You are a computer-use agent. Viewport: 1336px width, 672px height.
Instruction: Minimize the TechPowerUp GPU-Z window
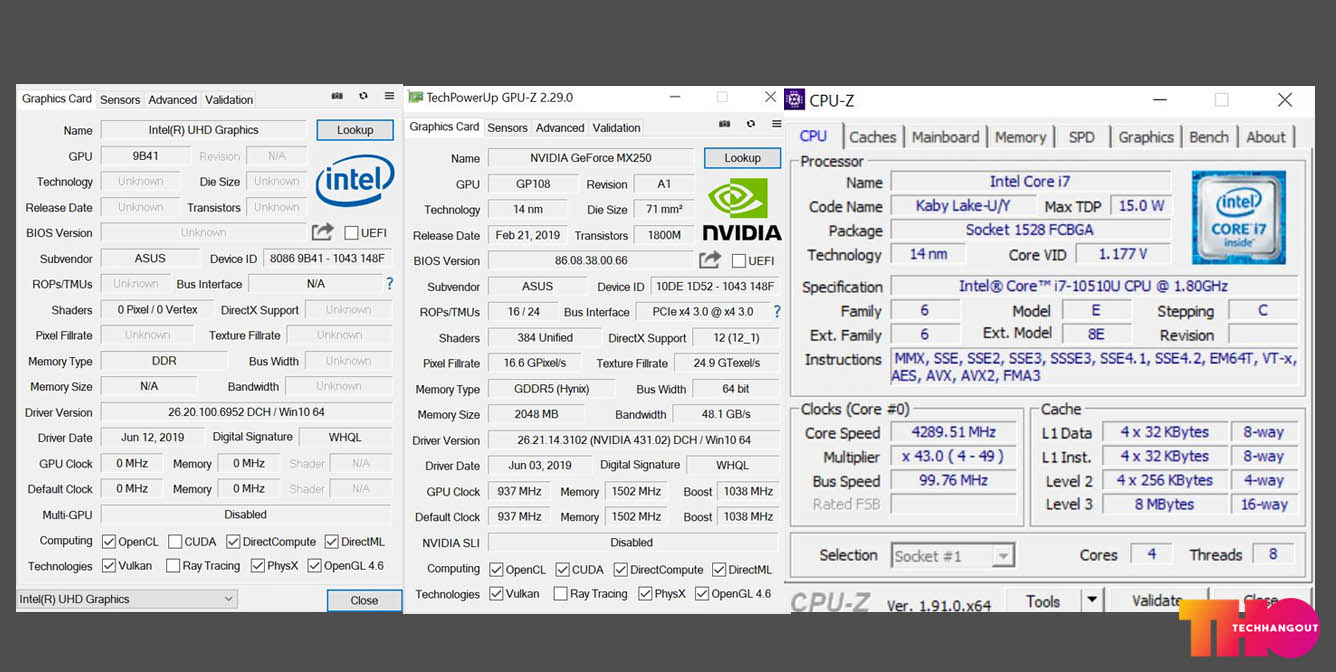(676, 97)
